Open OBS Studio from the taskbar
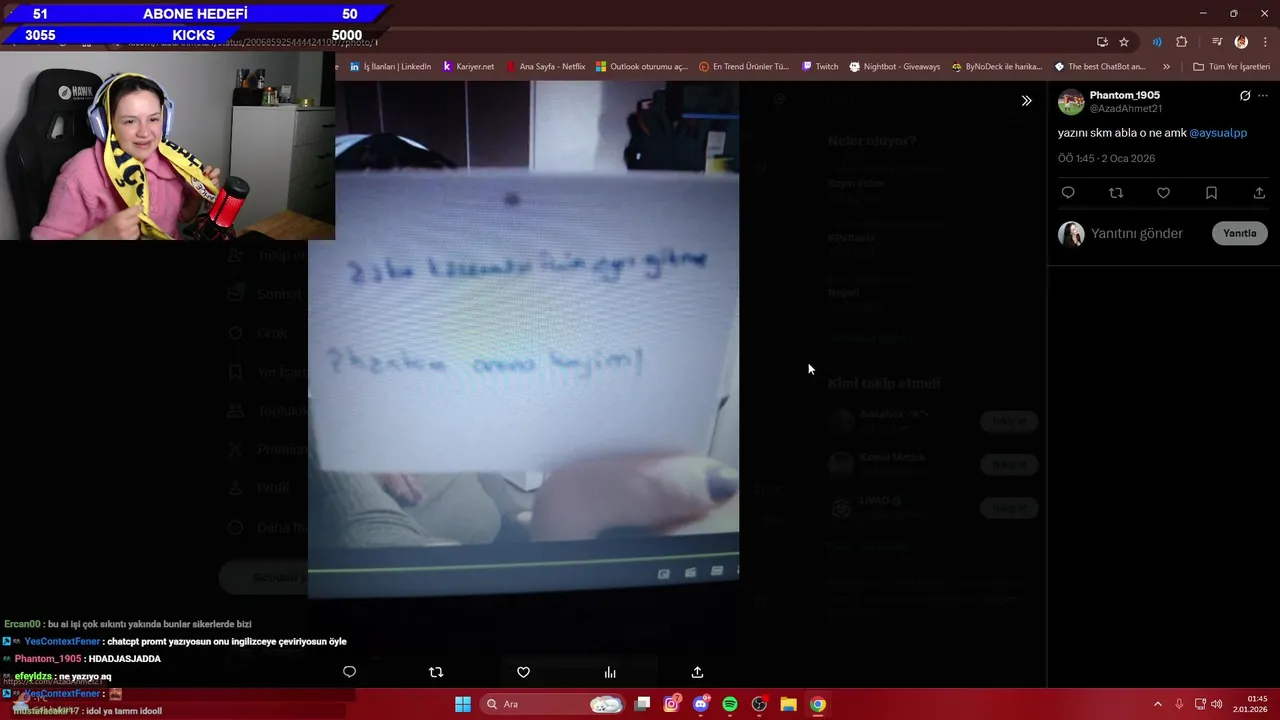This screenshot has width=1280, height=720. pos(759,704)
